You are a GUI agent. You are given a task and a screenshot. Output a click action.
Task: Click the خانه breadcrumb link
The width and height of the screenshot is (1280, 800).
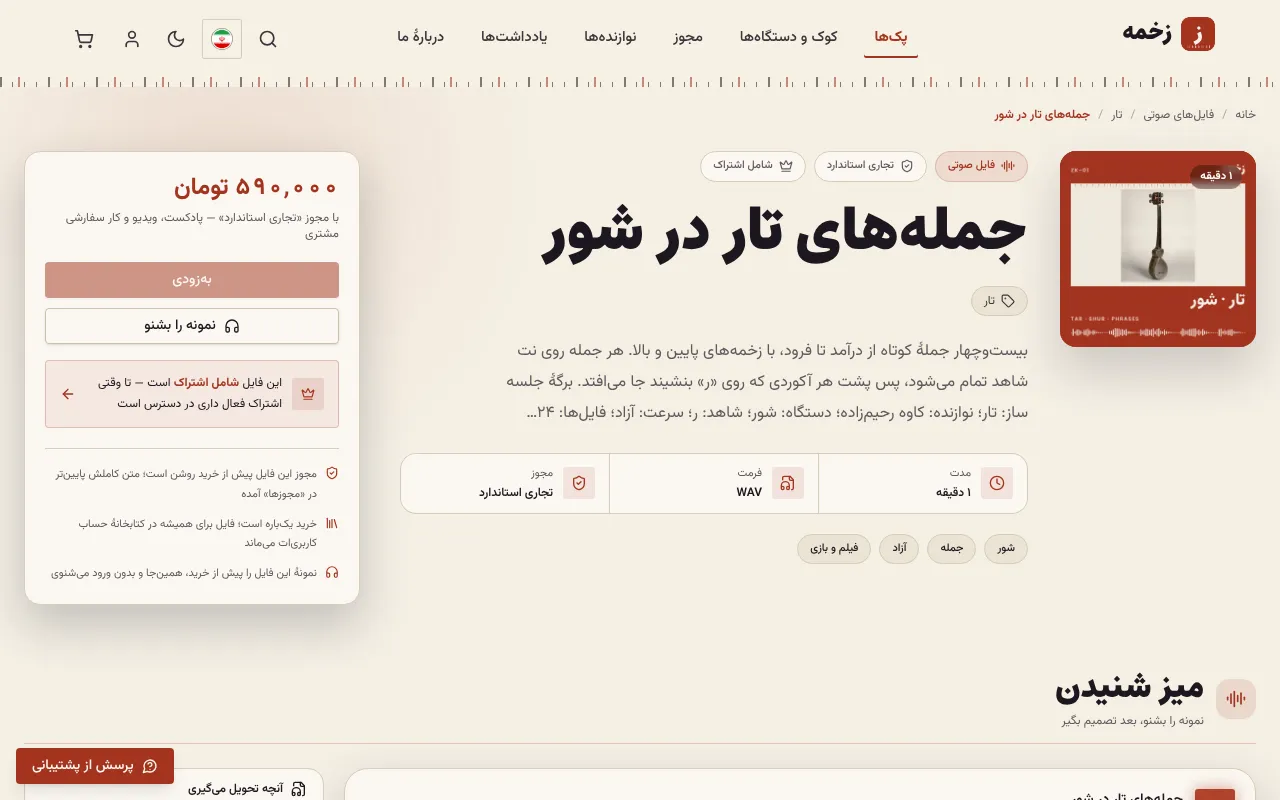pyautogui.click(x=1245, y=115)
